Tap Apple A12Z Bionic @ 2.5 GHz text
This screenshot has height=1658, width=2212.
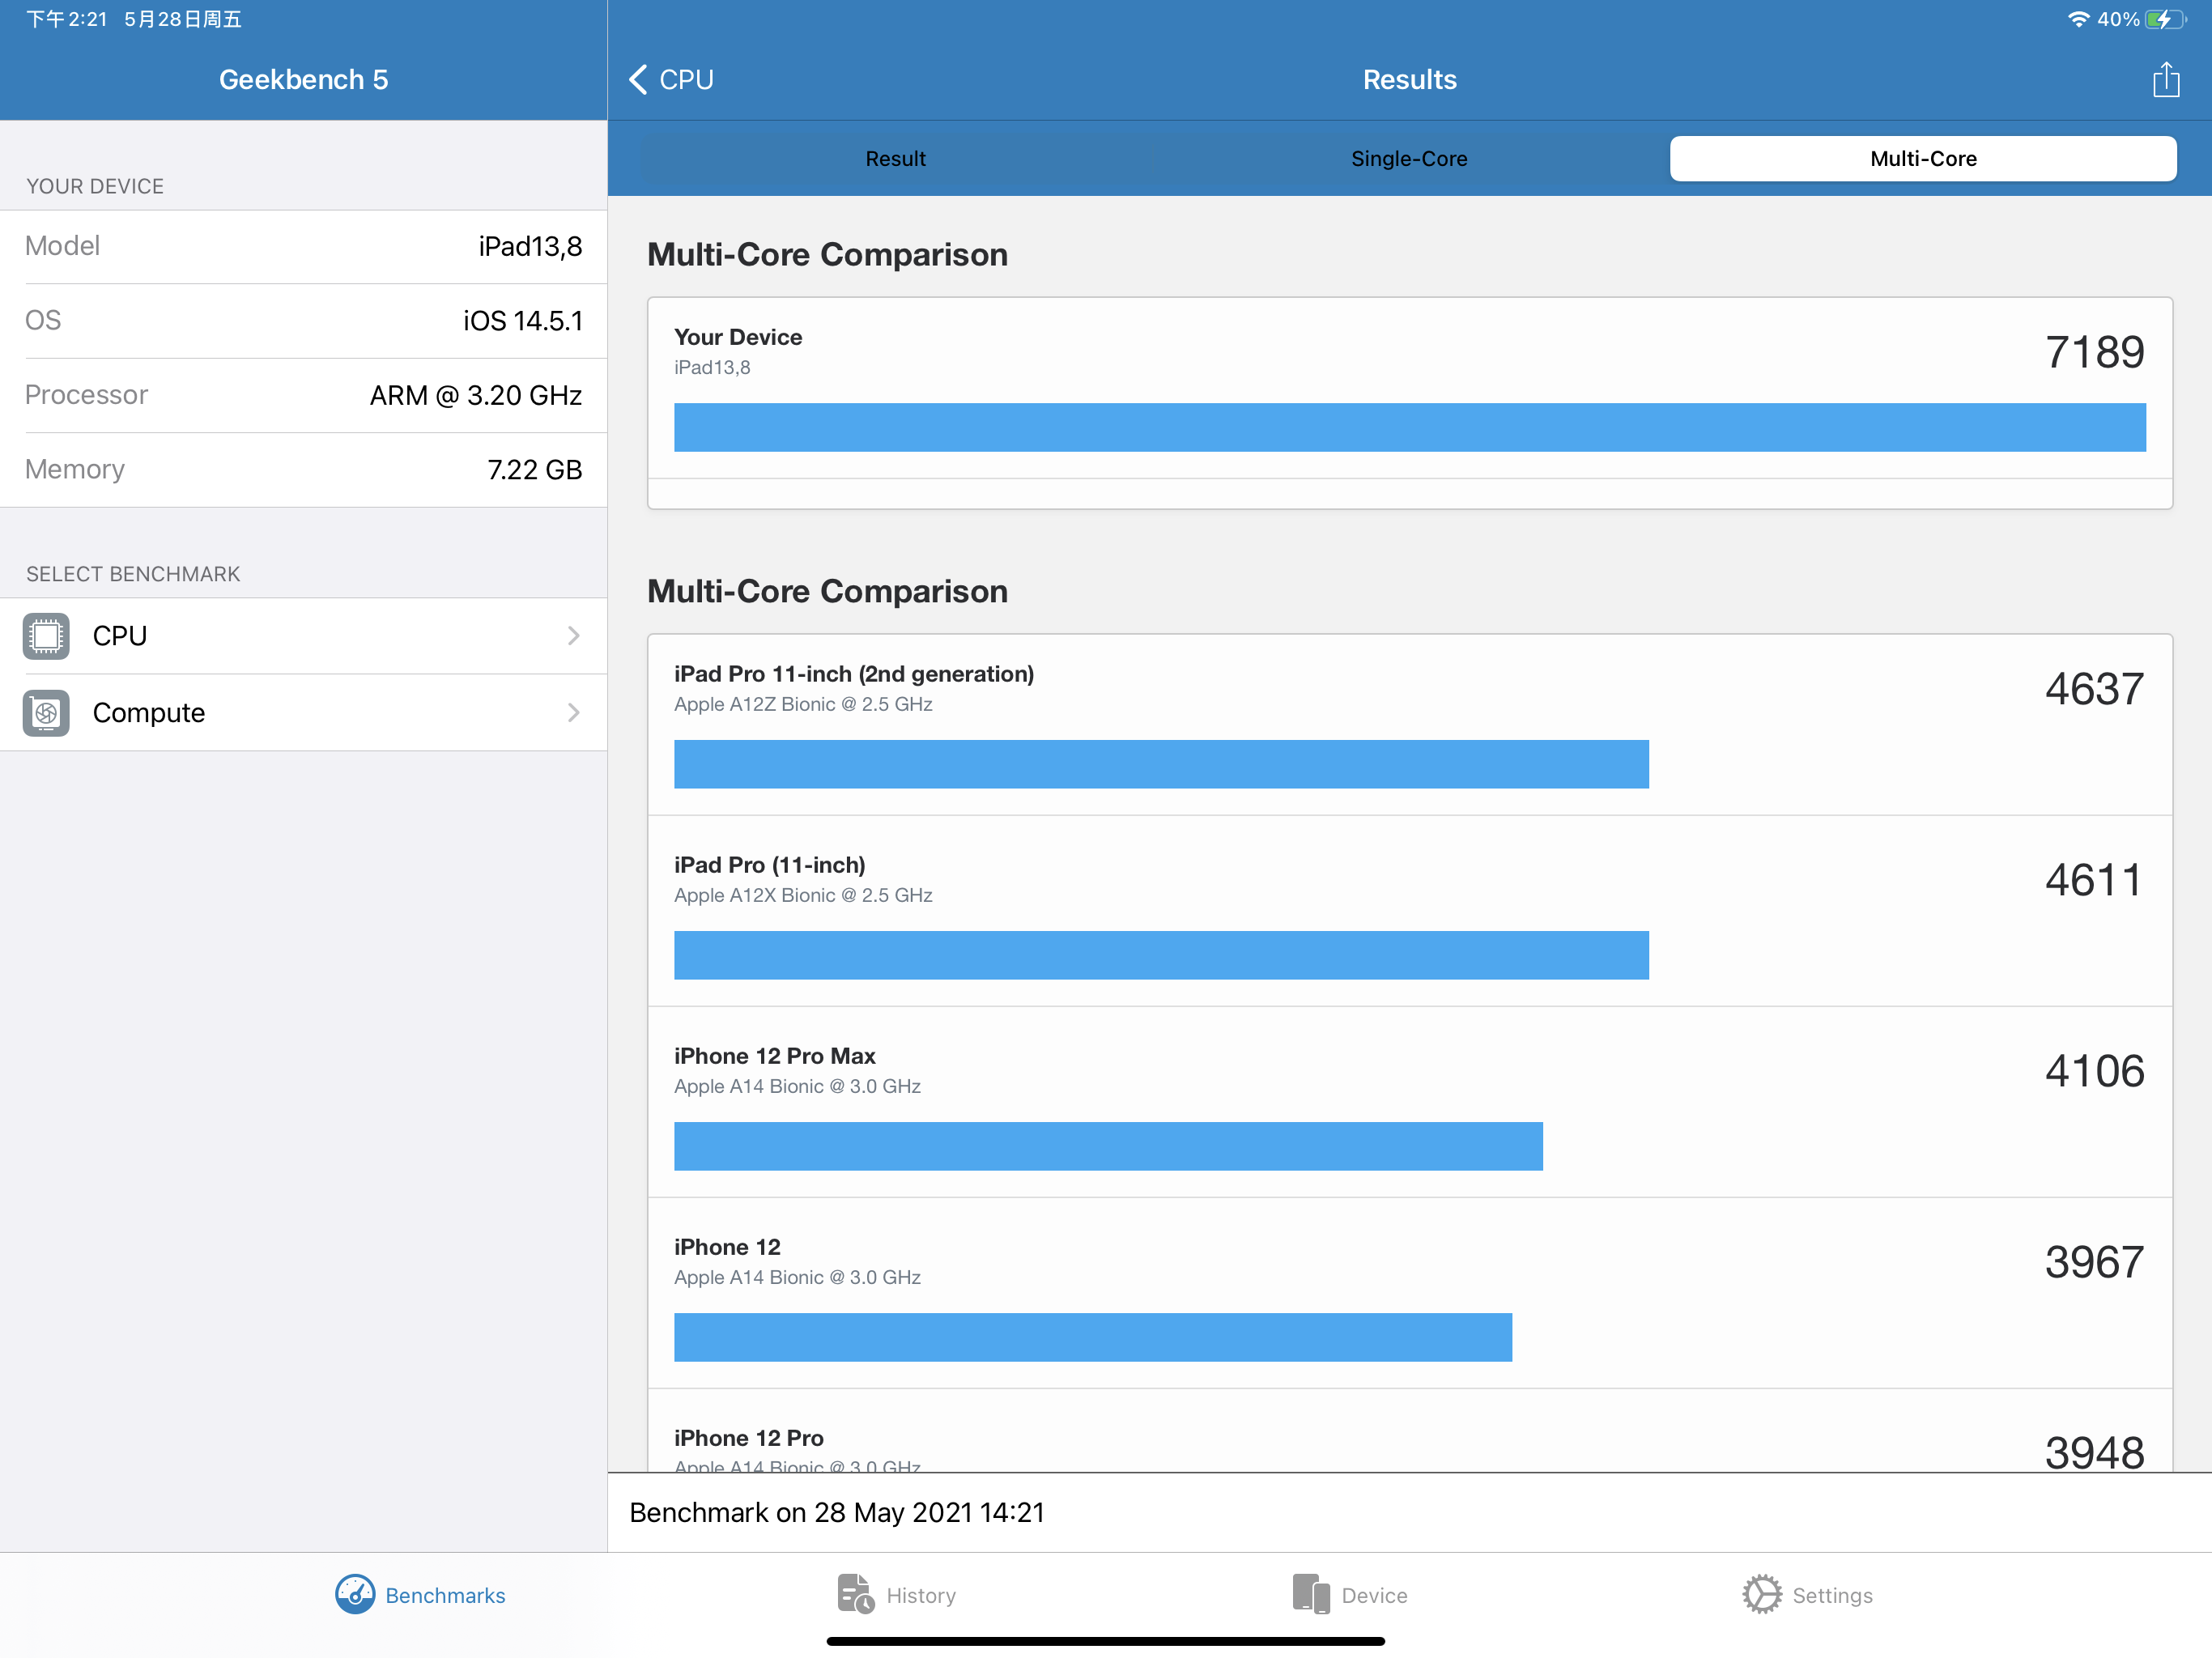click(x=803, y=704)
